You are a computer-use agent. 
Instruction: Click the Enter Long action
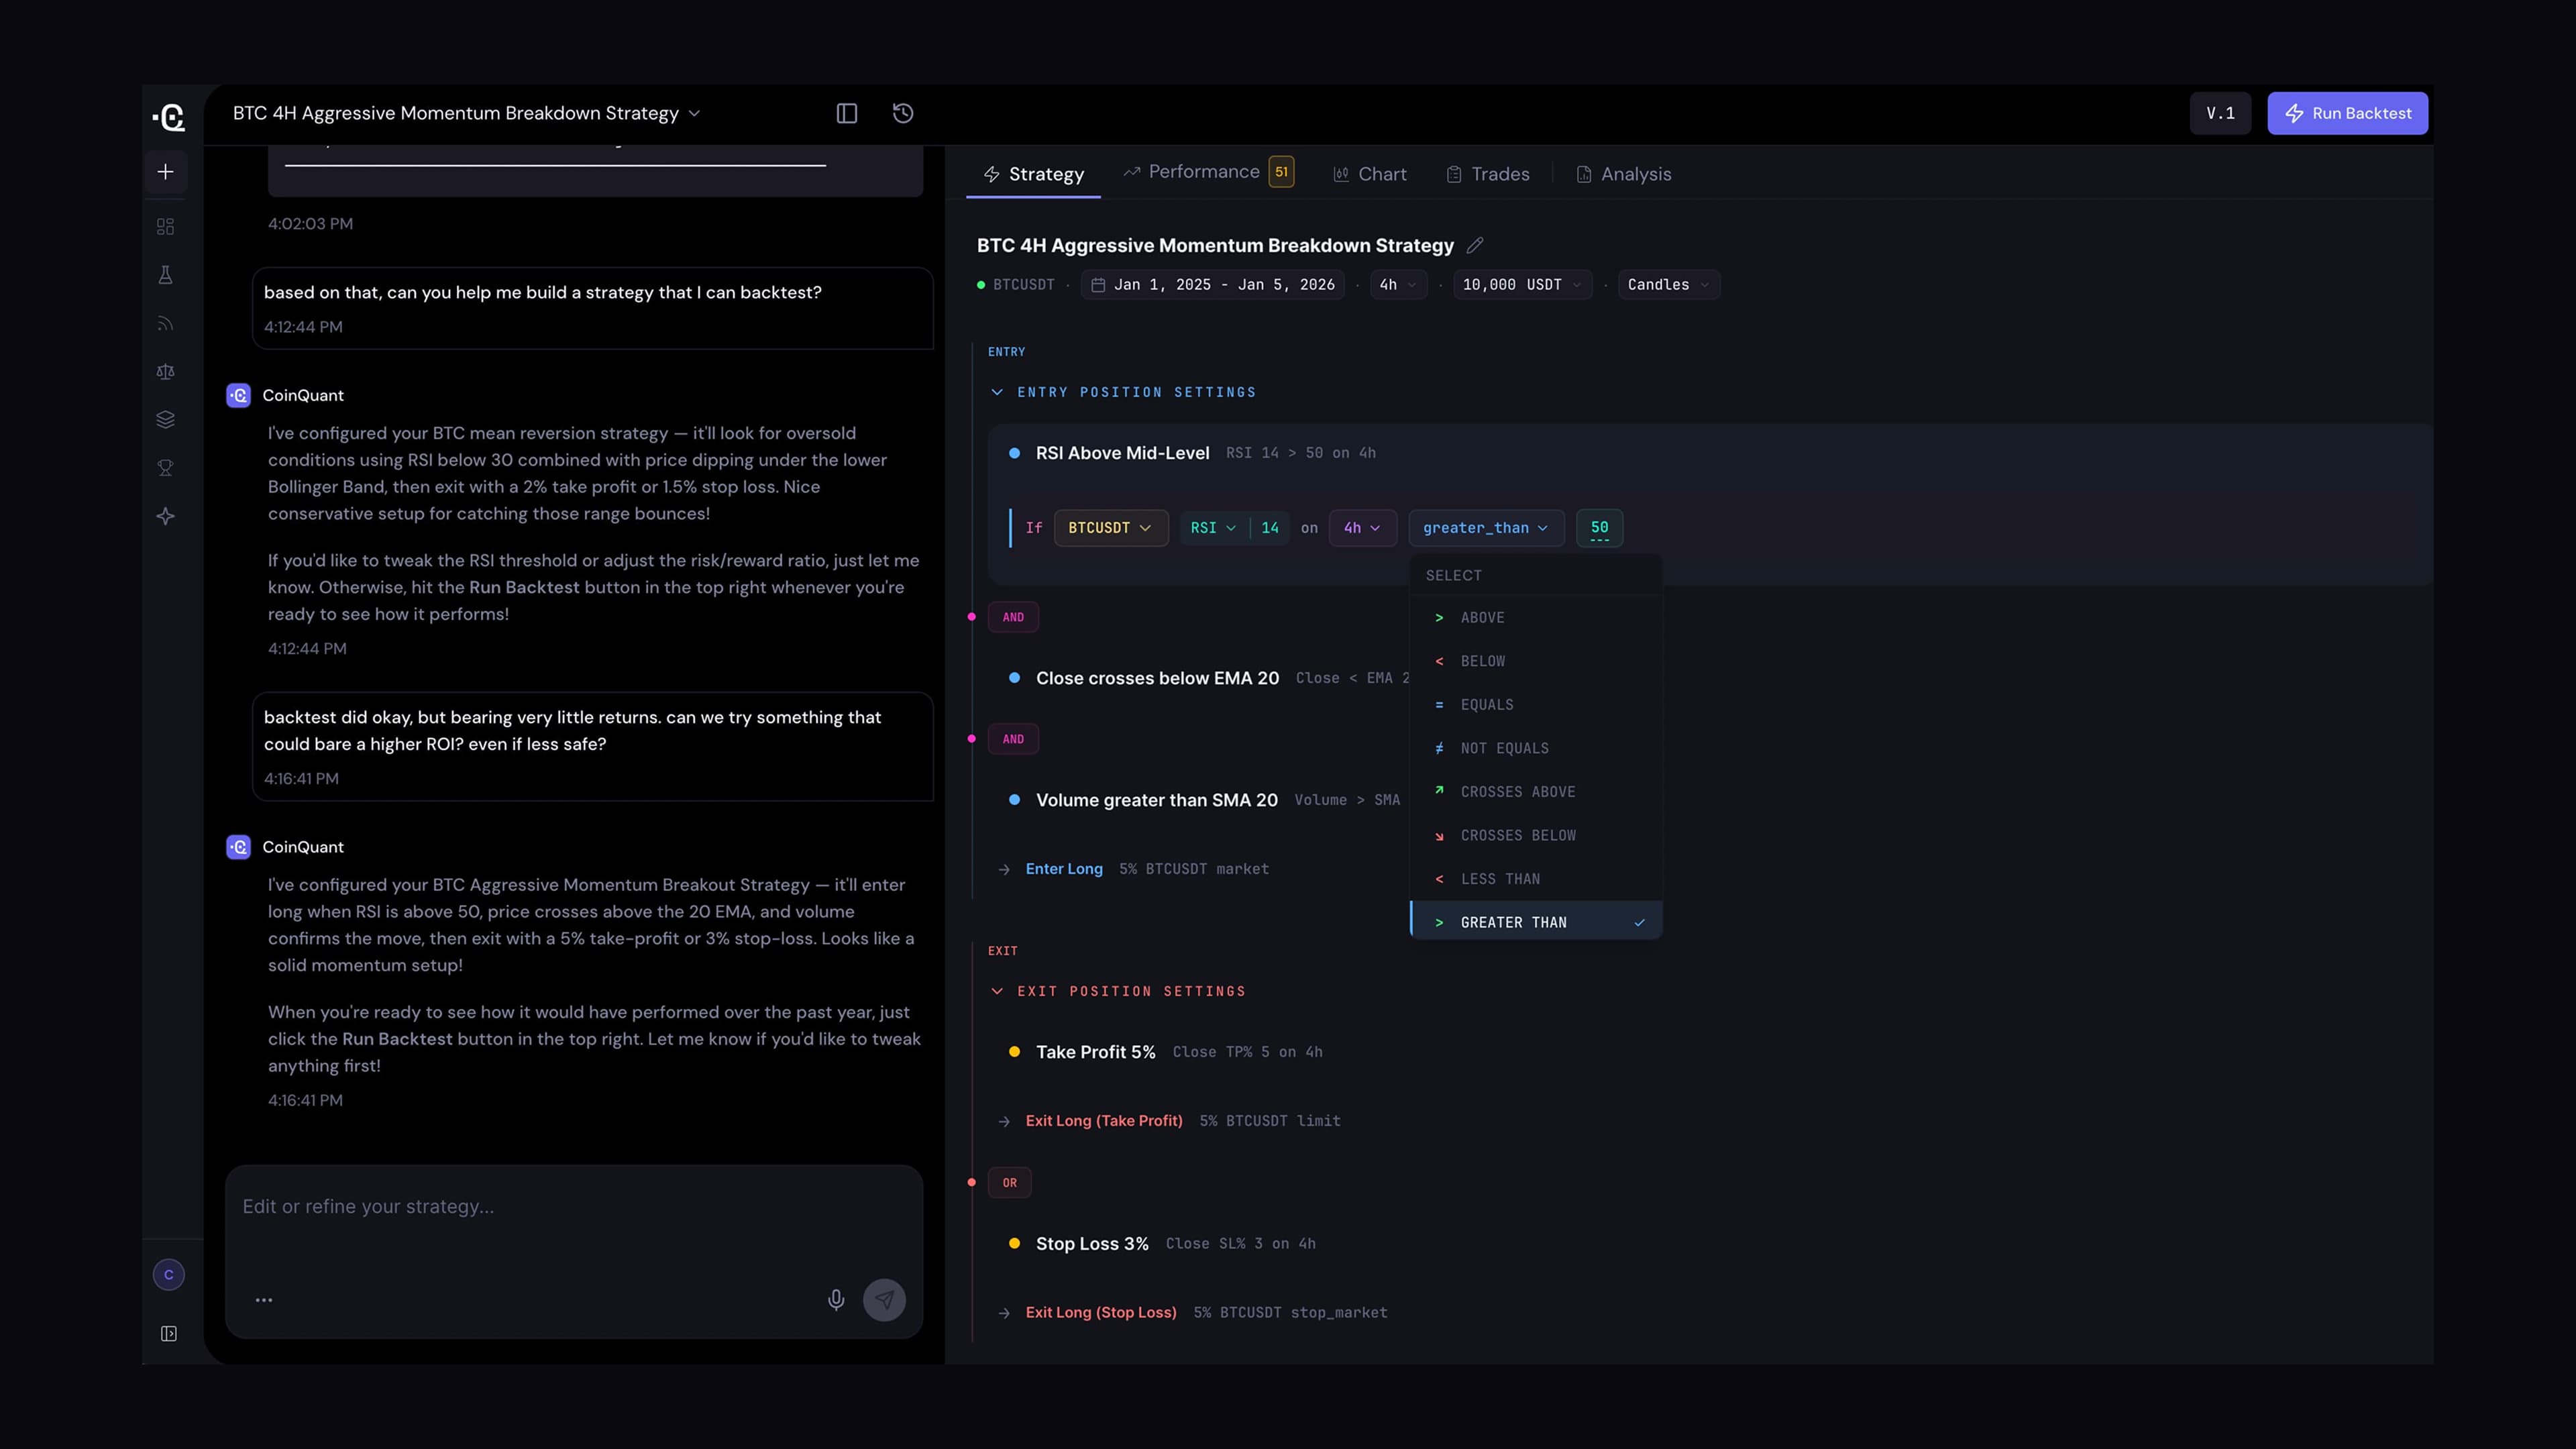1064,869
